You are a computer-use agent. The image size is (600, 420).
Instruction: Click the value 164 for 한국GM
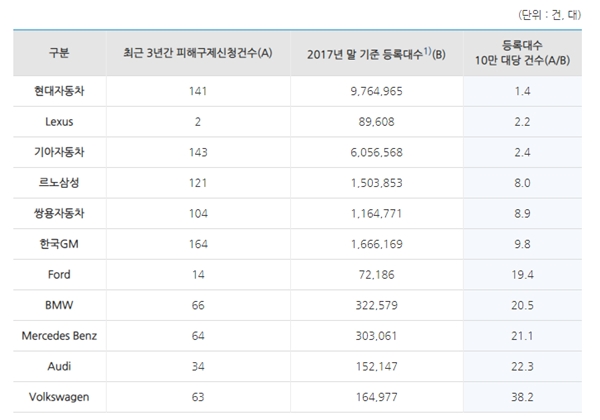click(x=198, y=244)
